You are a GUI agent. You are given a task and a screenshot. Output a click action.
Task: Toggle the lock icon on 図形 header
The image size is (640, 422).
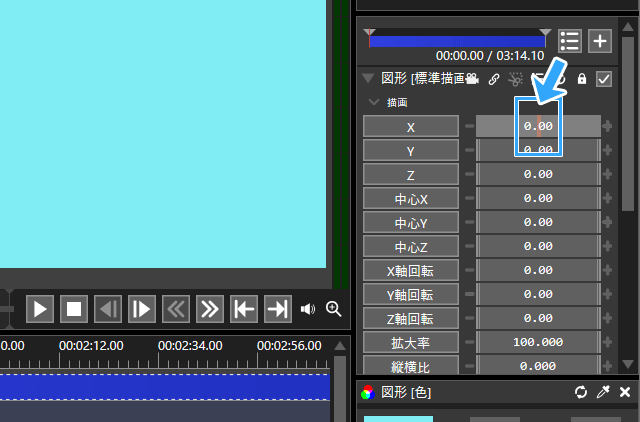[582, 80]
